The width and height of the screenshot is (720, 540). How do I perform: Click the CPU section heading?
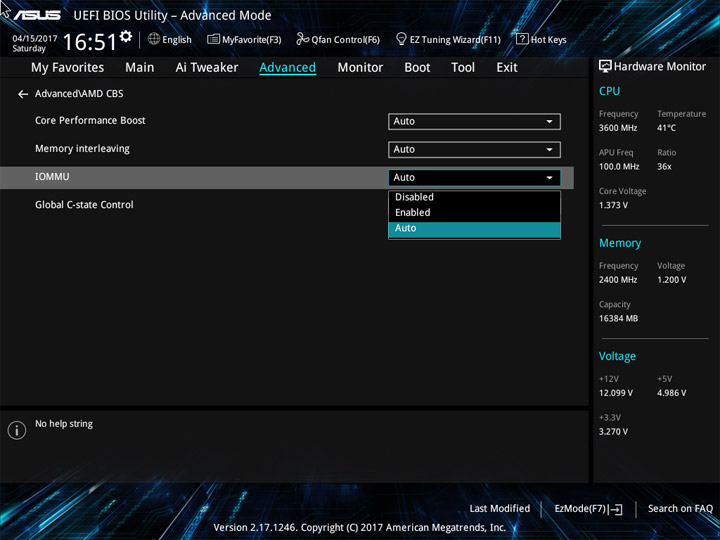point(609,91)
